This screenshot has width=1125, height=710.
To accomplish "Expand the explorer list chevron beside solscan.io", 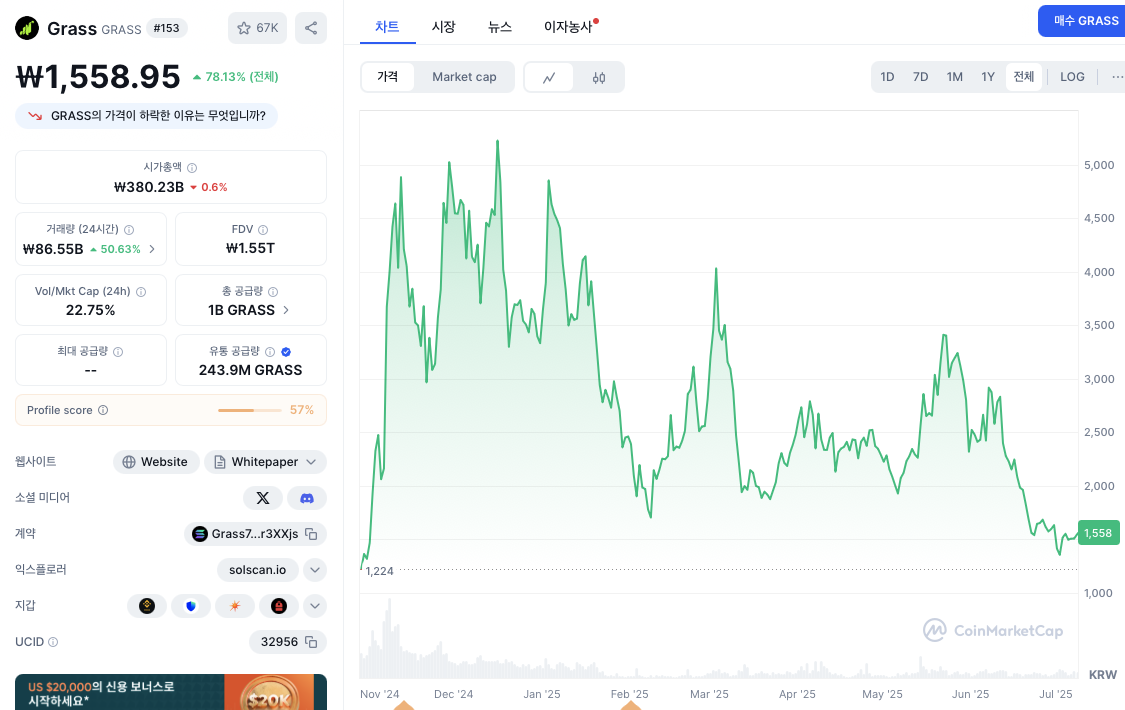I will click(x=314, y=570).
